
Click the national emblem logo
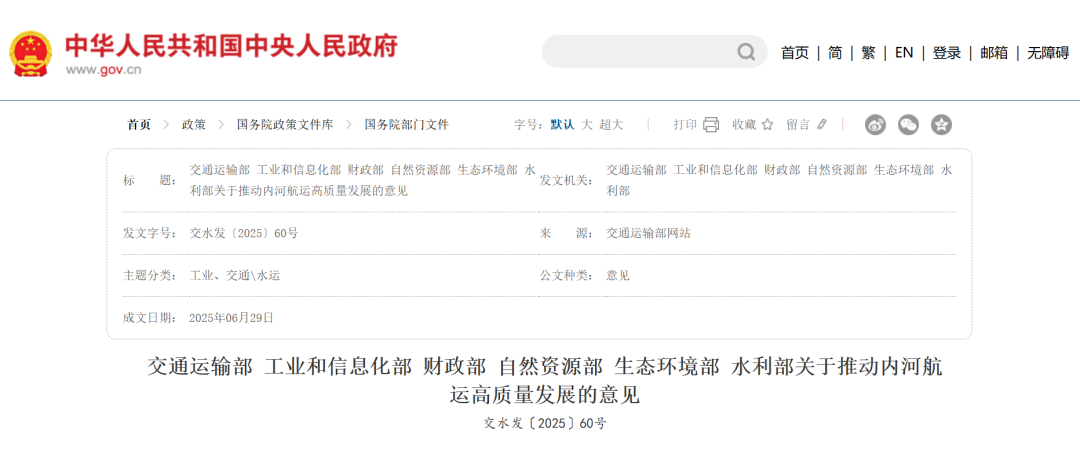[31, 52]
